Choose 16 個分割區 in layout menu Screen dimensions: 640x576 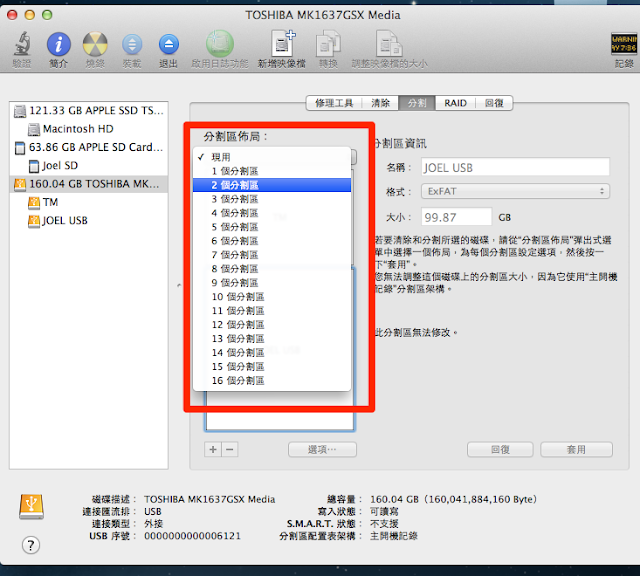272,380
